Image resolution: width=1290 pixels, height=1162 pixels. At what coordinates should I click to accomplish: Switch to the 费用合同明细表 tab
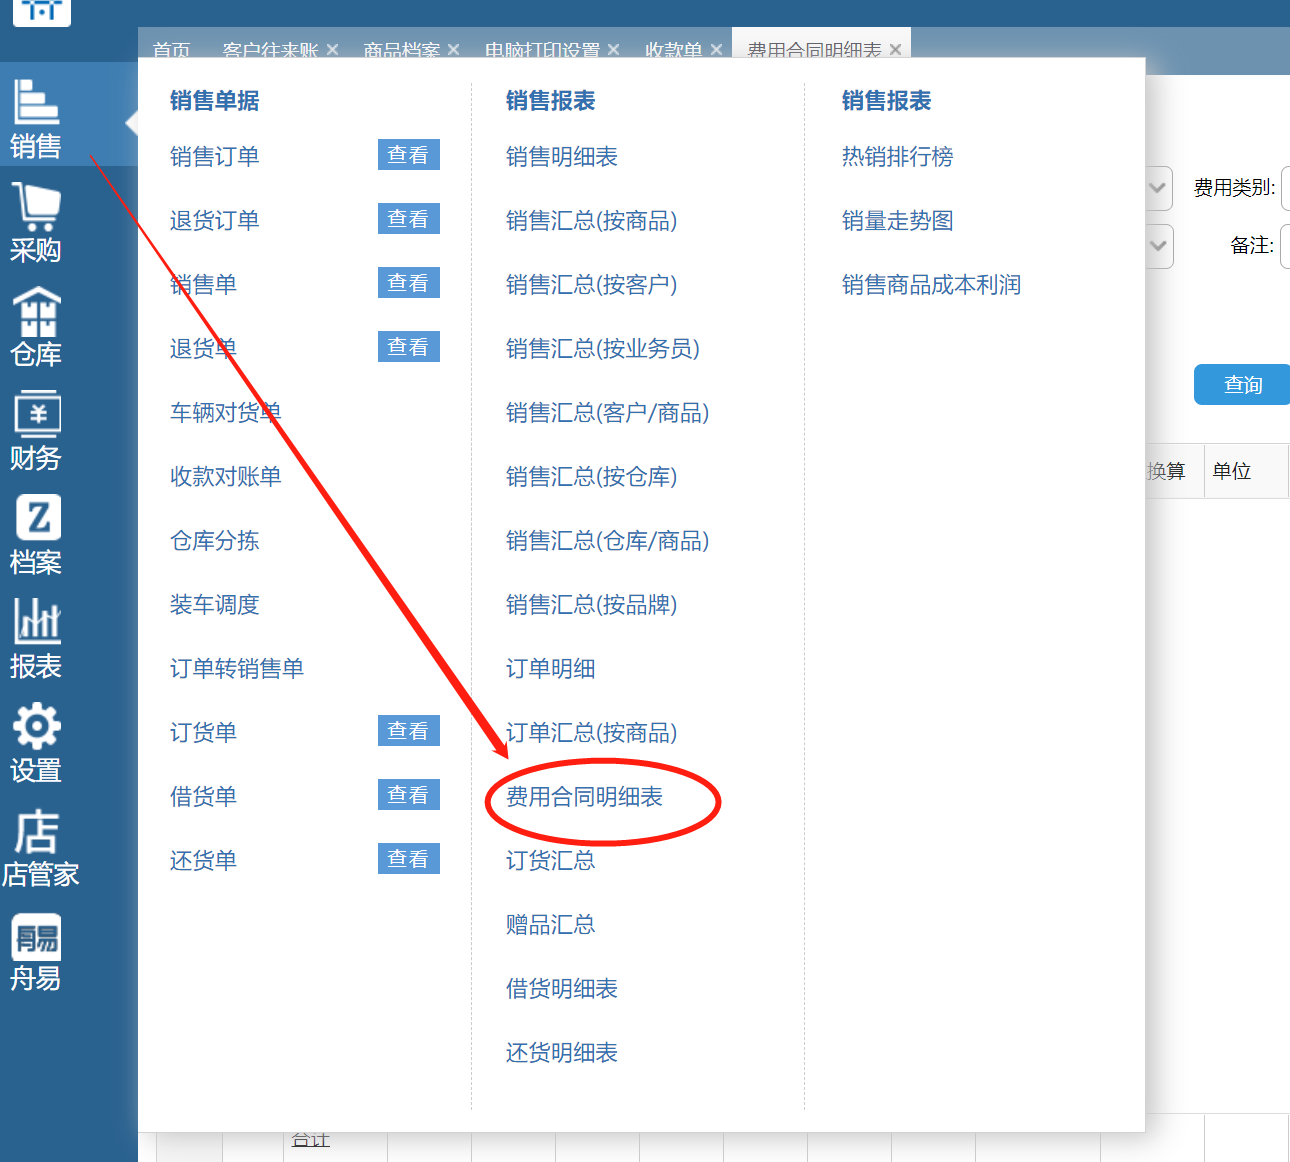pos(815,49)
